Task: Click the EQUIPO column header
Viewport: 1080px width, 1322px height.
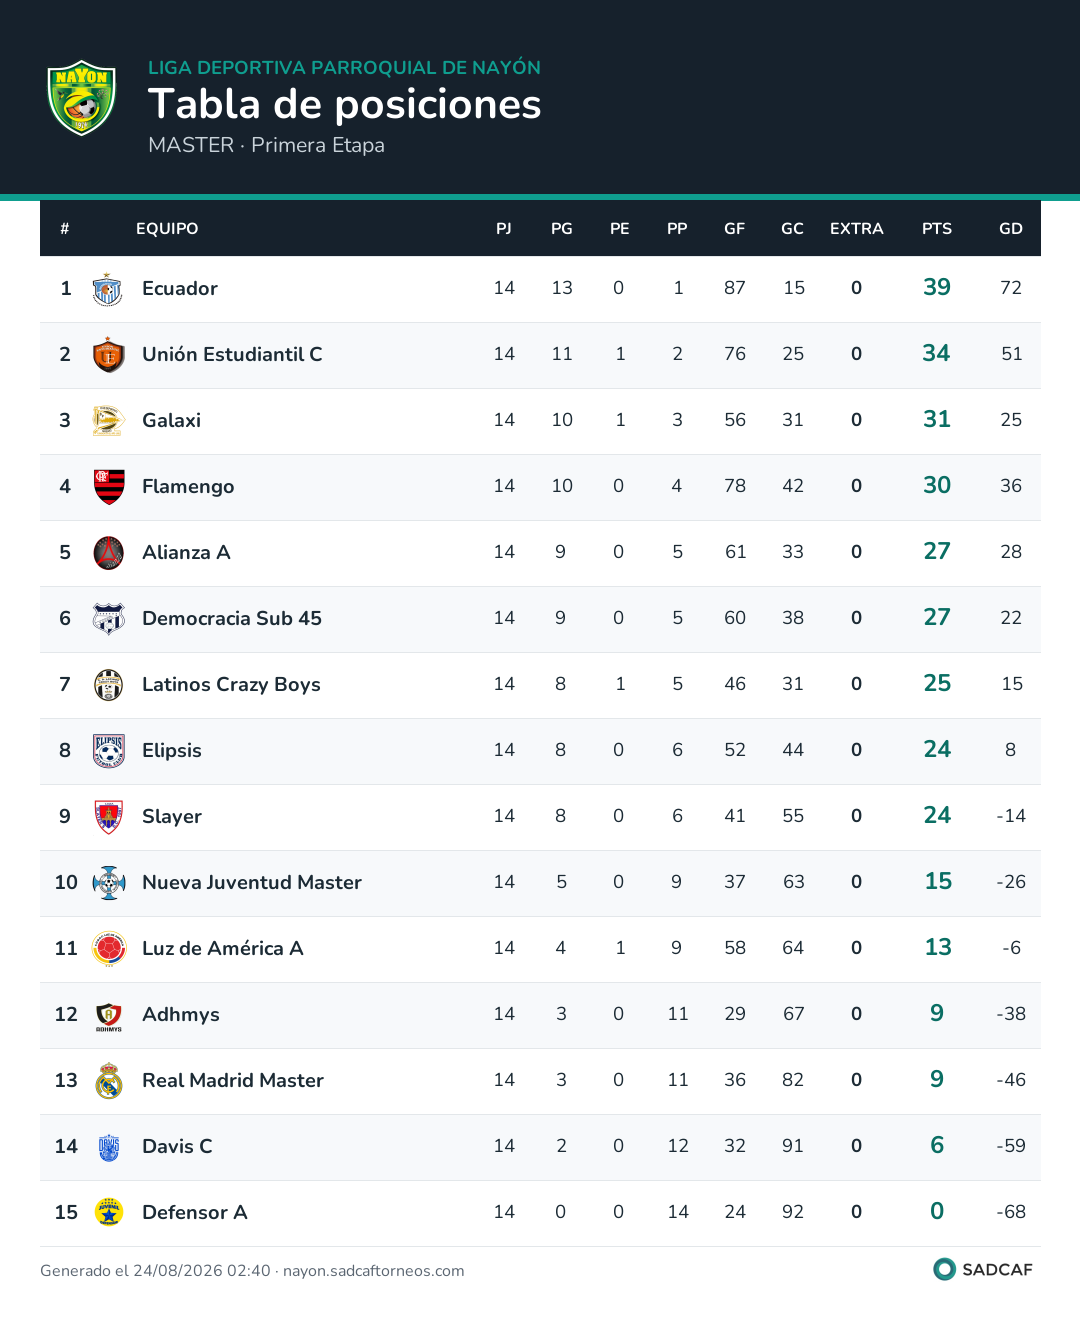Action: [167, 229]
